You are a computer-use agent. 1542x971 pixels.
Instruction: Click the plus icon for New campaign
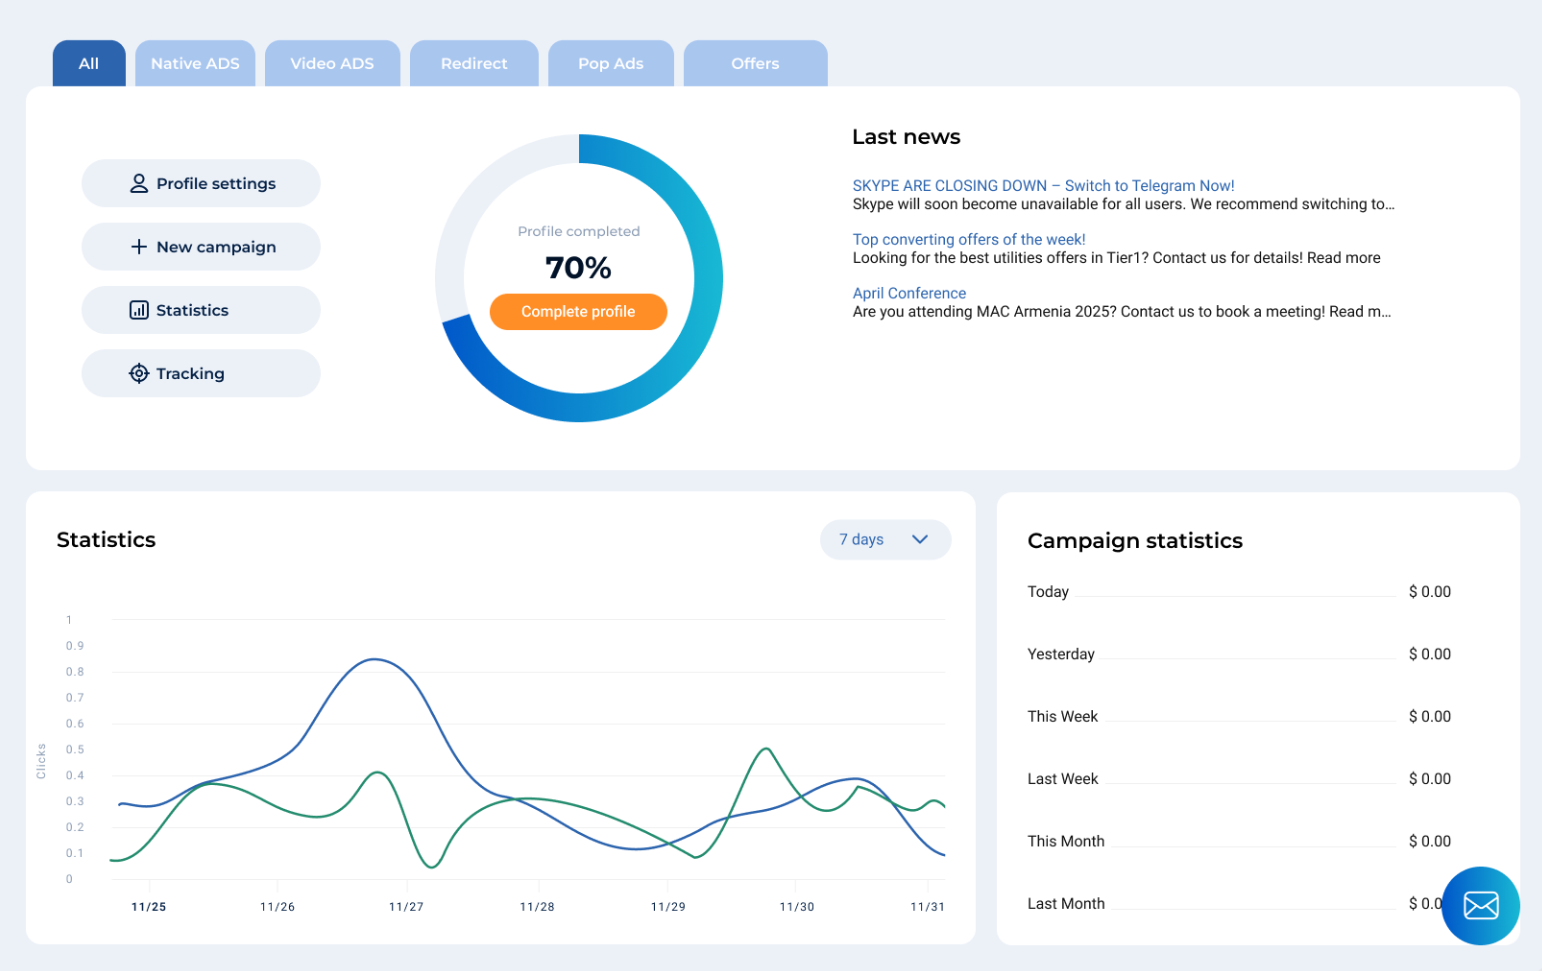[x=139, y=247]
